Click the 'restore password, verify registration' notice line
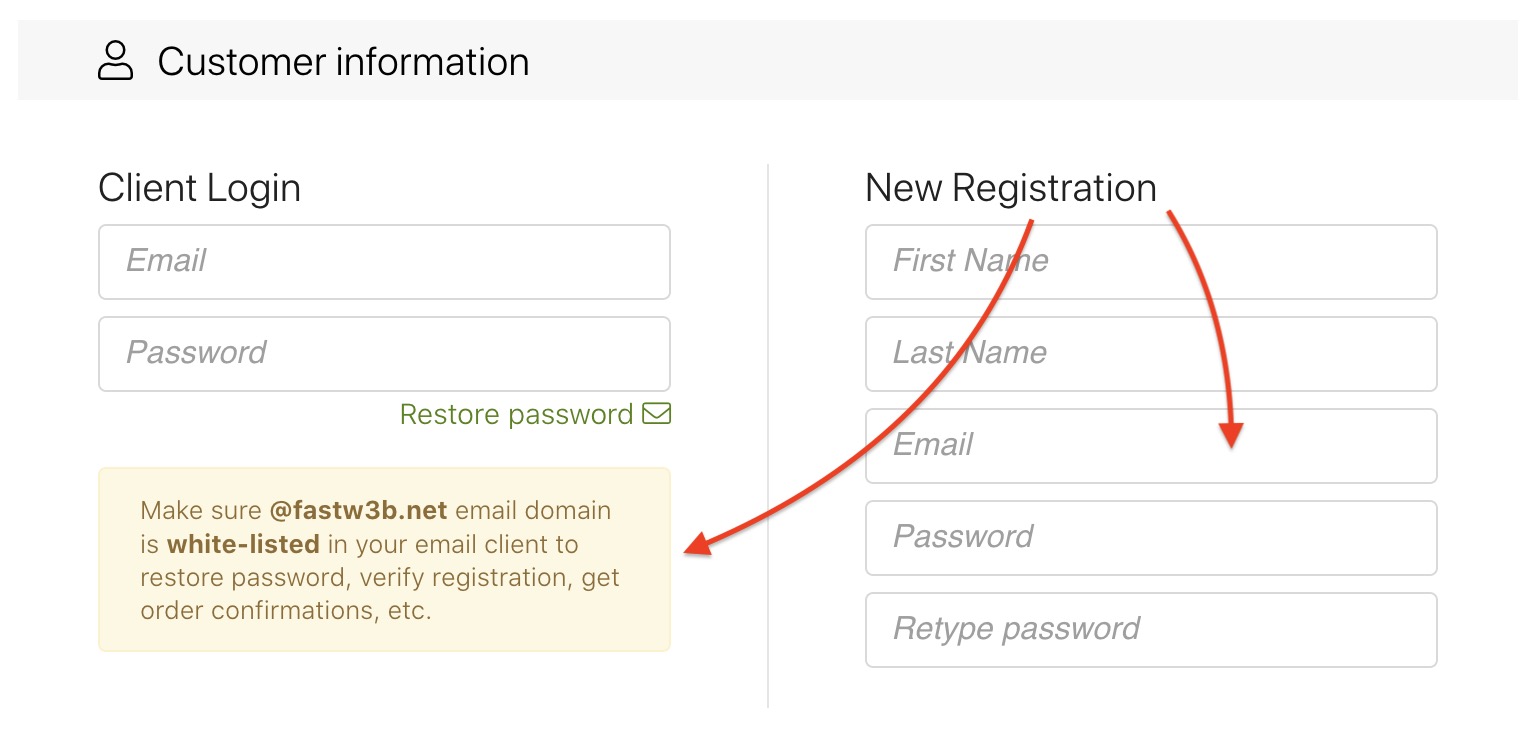The image size is (1534, 738). [x=380, y=578]
